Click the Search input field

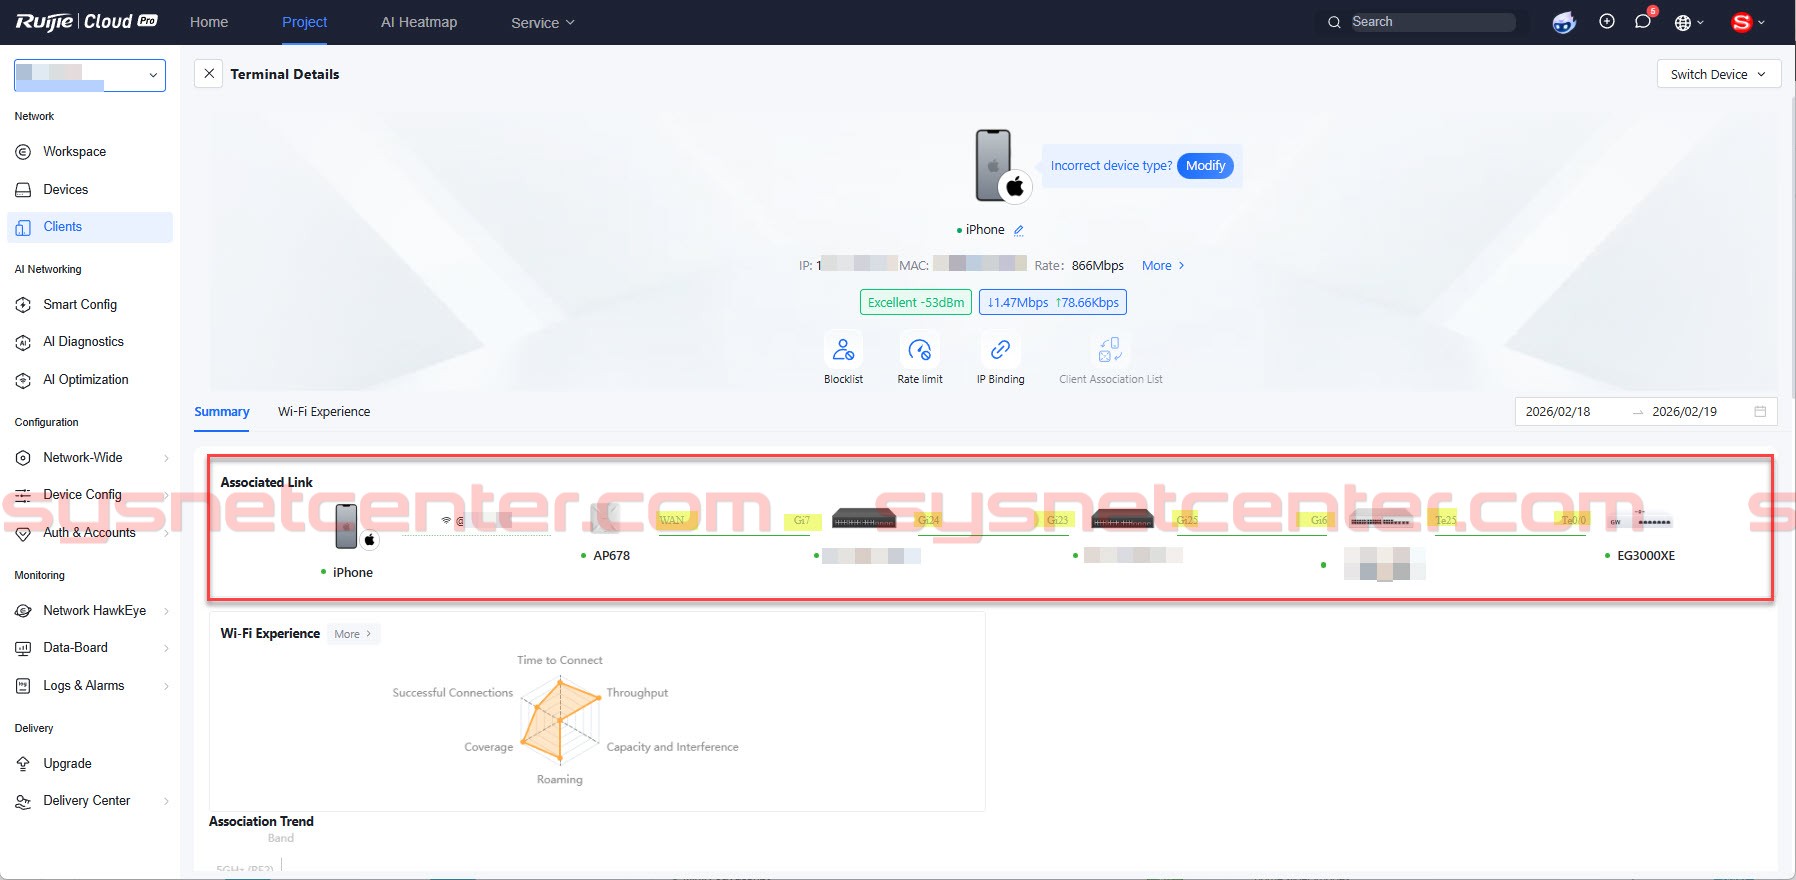1431,22
